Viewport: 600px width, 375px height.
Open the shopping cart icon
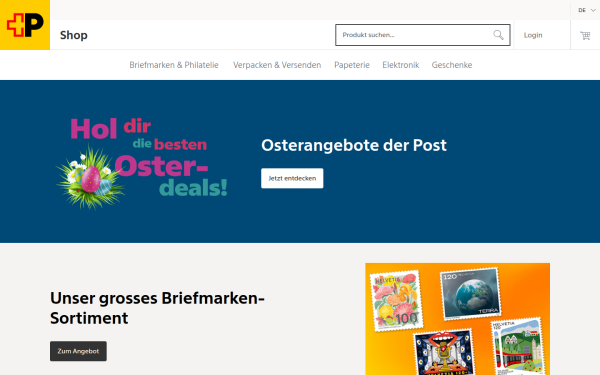585,35
